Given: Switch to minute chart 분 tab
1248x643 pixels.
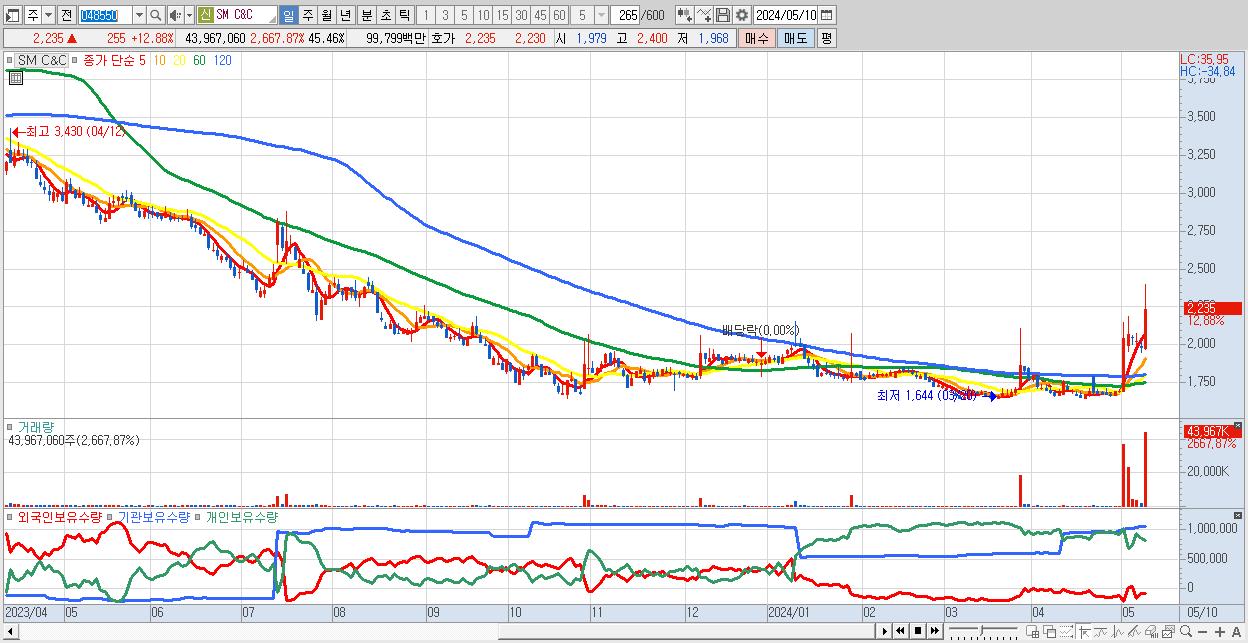Looking at the screenshot, I should (x=366, y=15).
